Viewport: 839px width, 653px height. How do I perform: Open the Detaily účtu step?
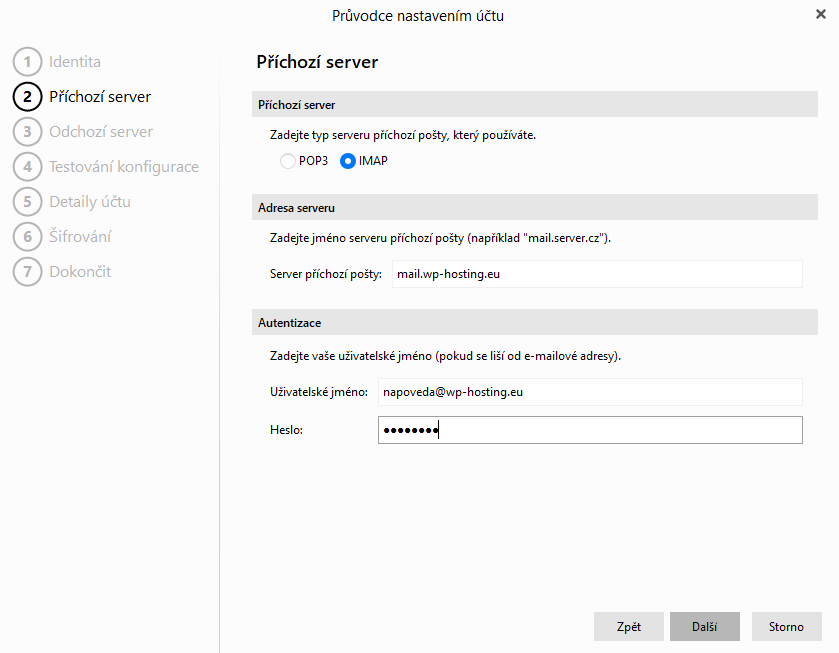[90, 202]
